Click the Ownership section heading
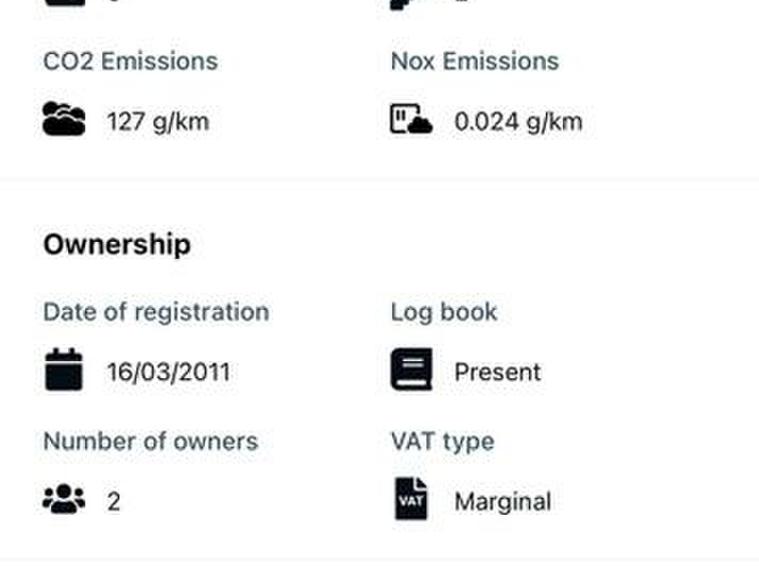Viewport: 759px width, 569px height. coord(117,245)
